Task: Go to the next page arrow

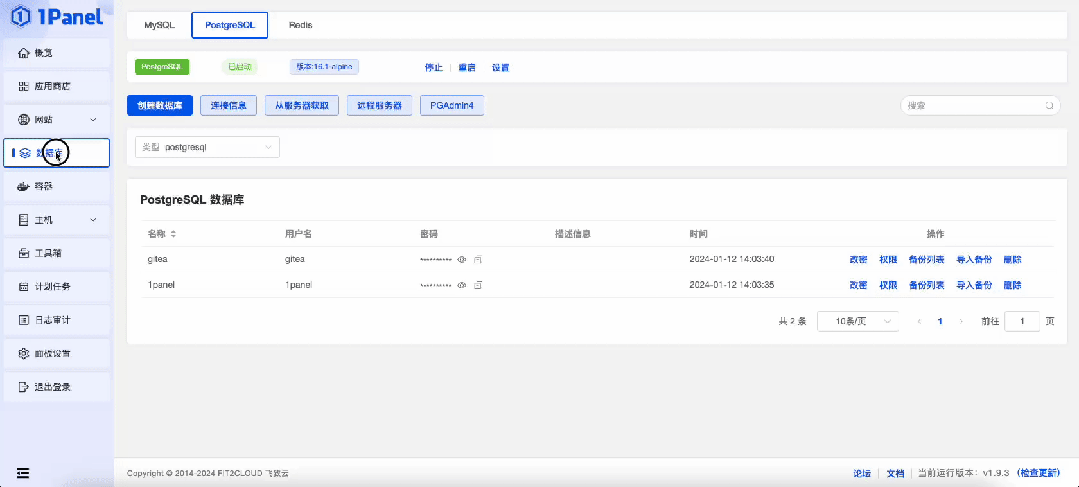Action: 961,321
